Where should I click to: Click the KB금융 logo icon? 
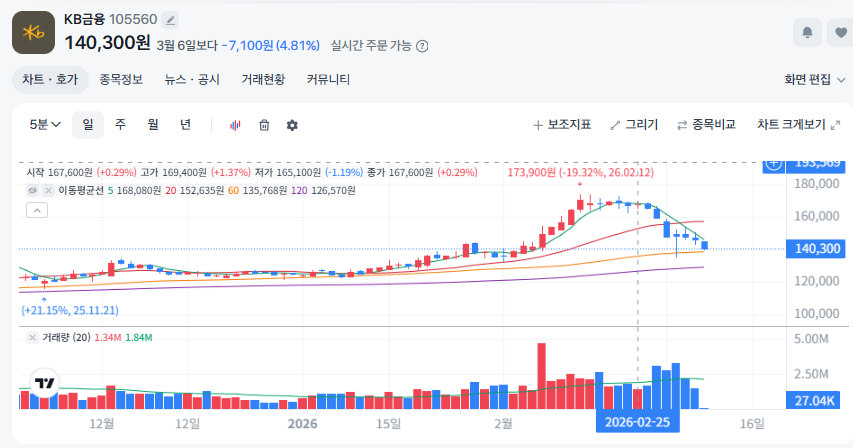pyautogui.click(x=33, y=33)
